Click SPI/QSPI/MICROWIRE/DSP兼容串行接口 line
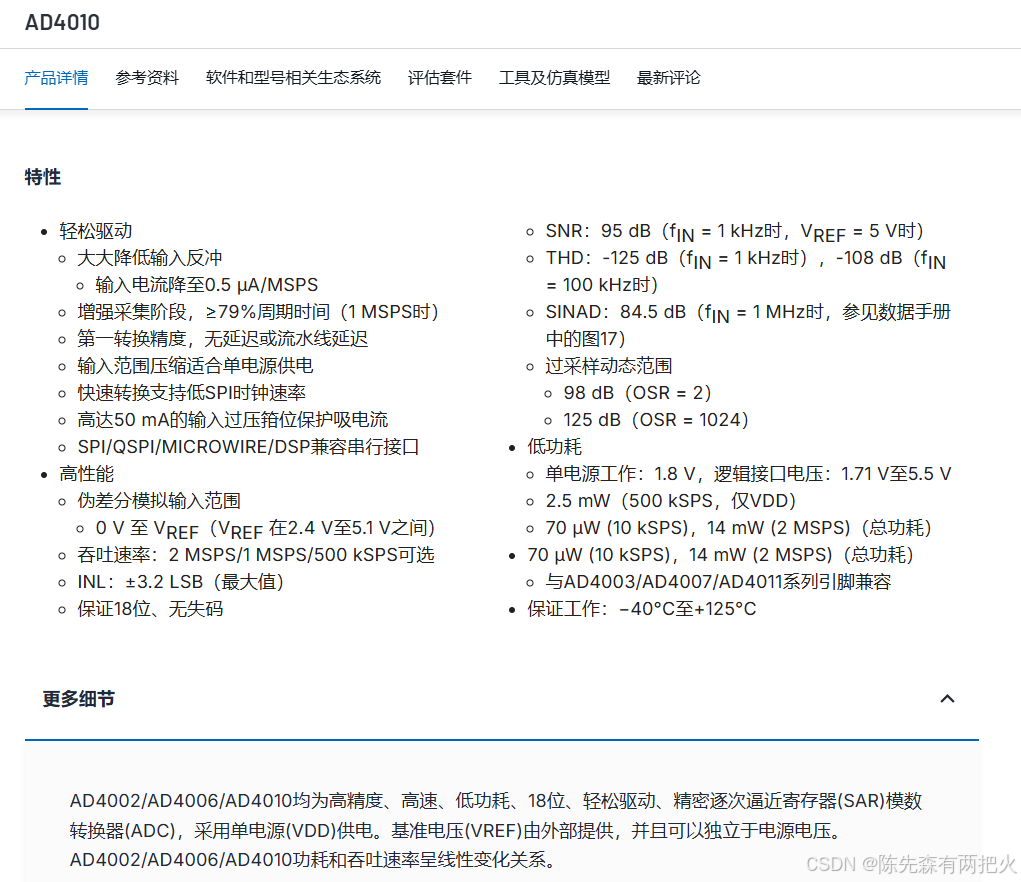 coord(248,447)
